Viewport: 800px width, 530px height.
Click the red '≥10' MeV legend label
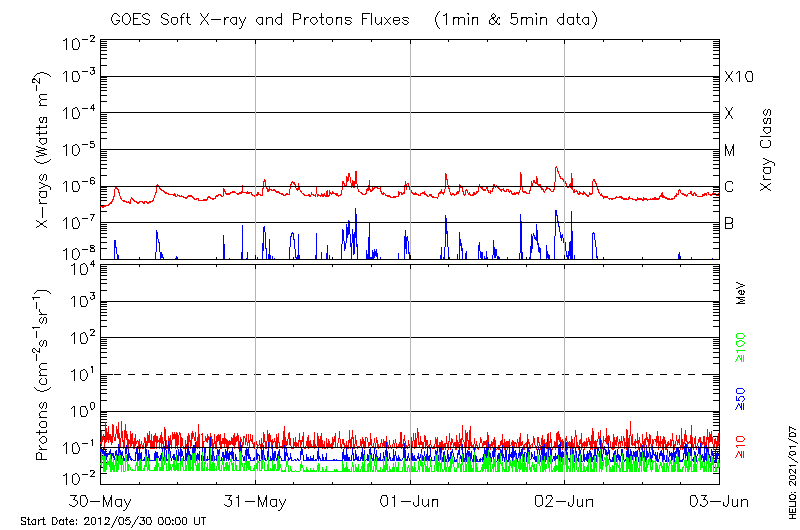(741, 447)
